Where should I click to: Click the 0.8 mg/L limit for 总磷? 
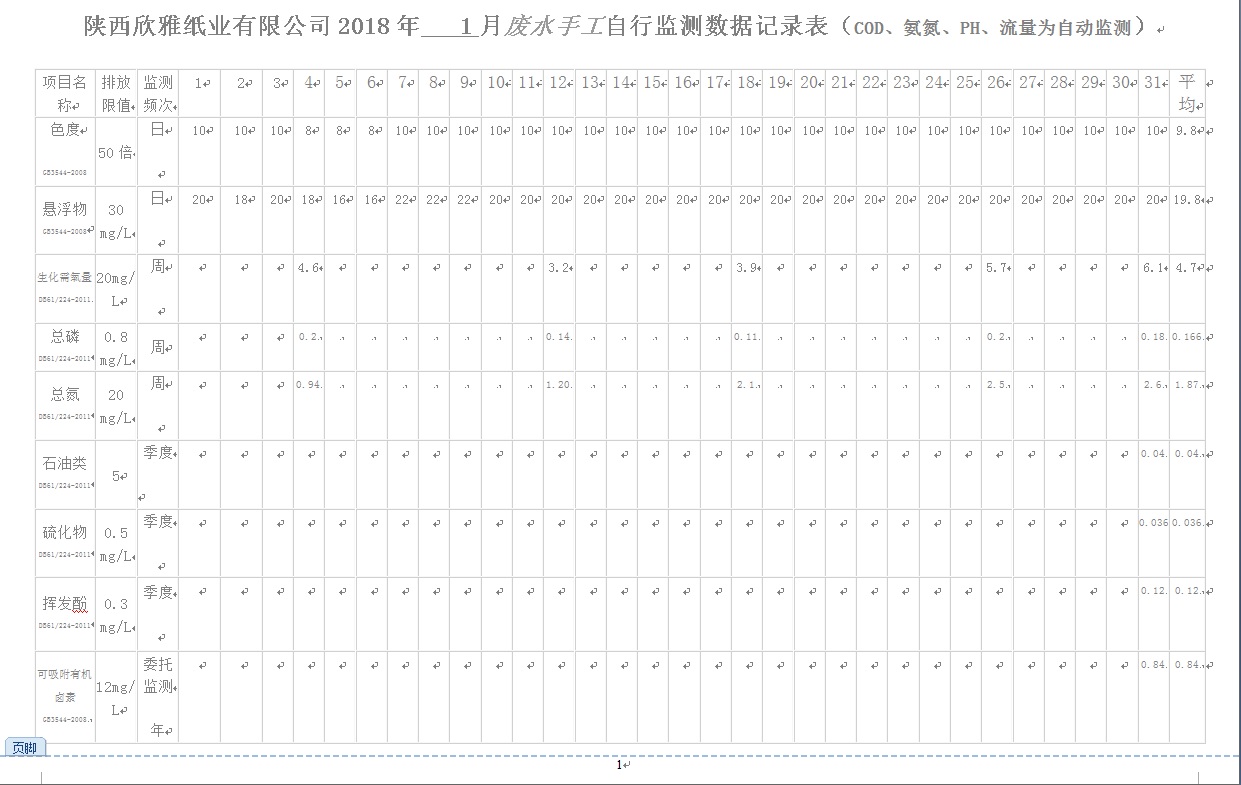pyautogui.click(x=116, y=348)
